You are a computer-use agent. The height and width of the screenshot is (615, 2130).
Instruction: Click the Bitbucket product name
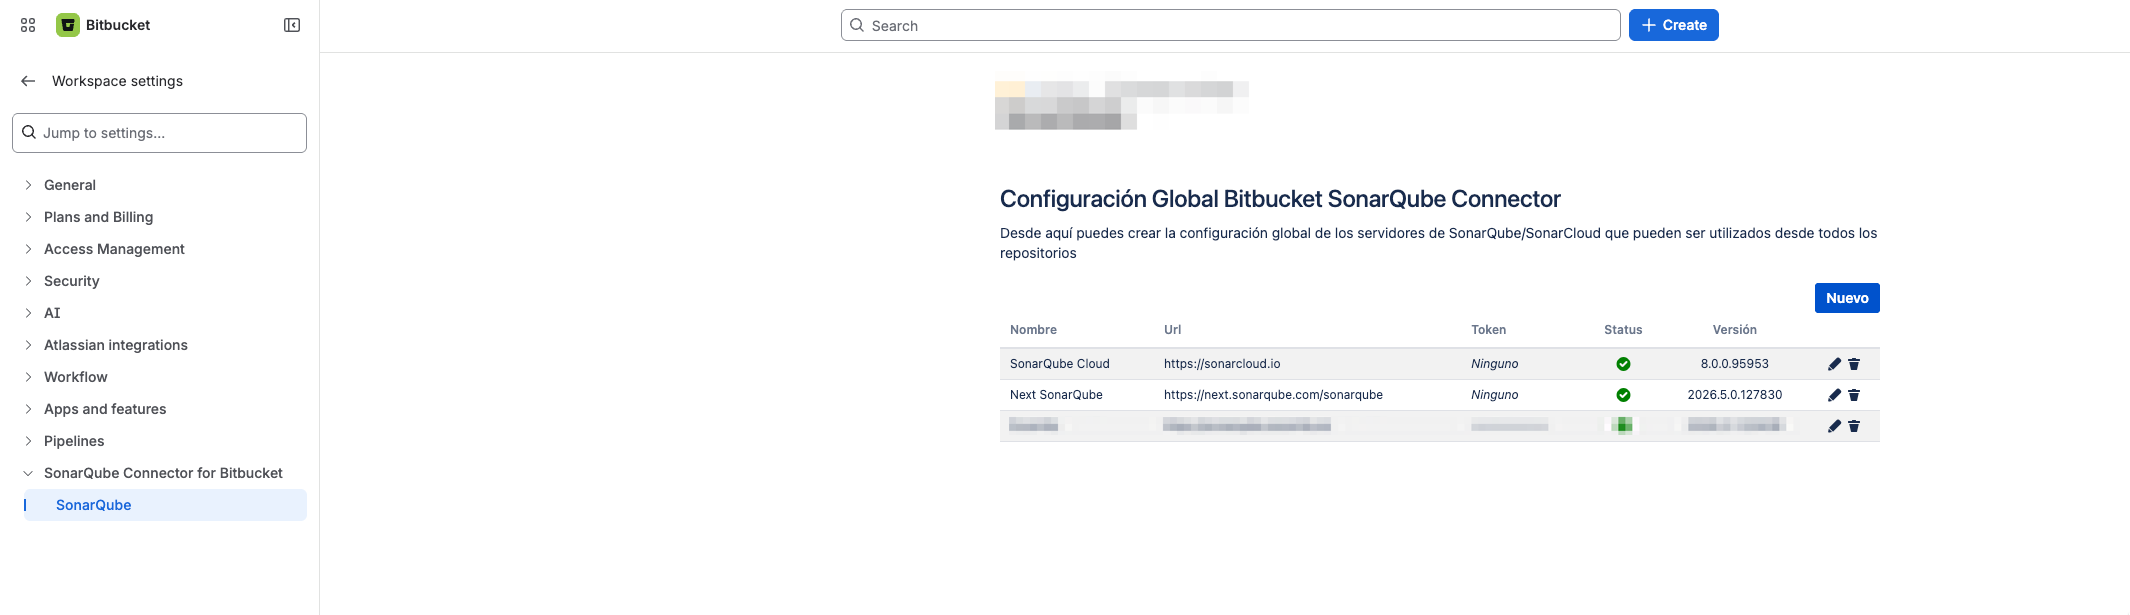tap(118, 25)
